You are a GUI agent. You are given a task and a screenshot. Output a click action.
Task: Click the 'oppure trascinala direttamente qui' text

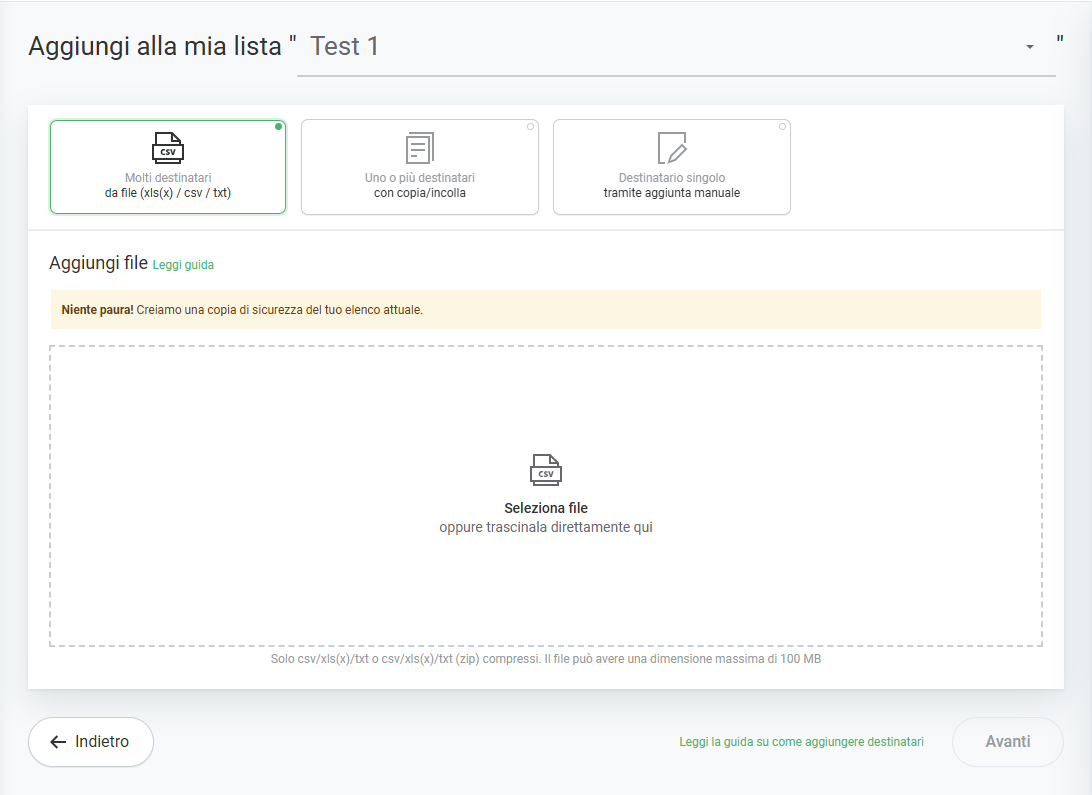[546, 527]
